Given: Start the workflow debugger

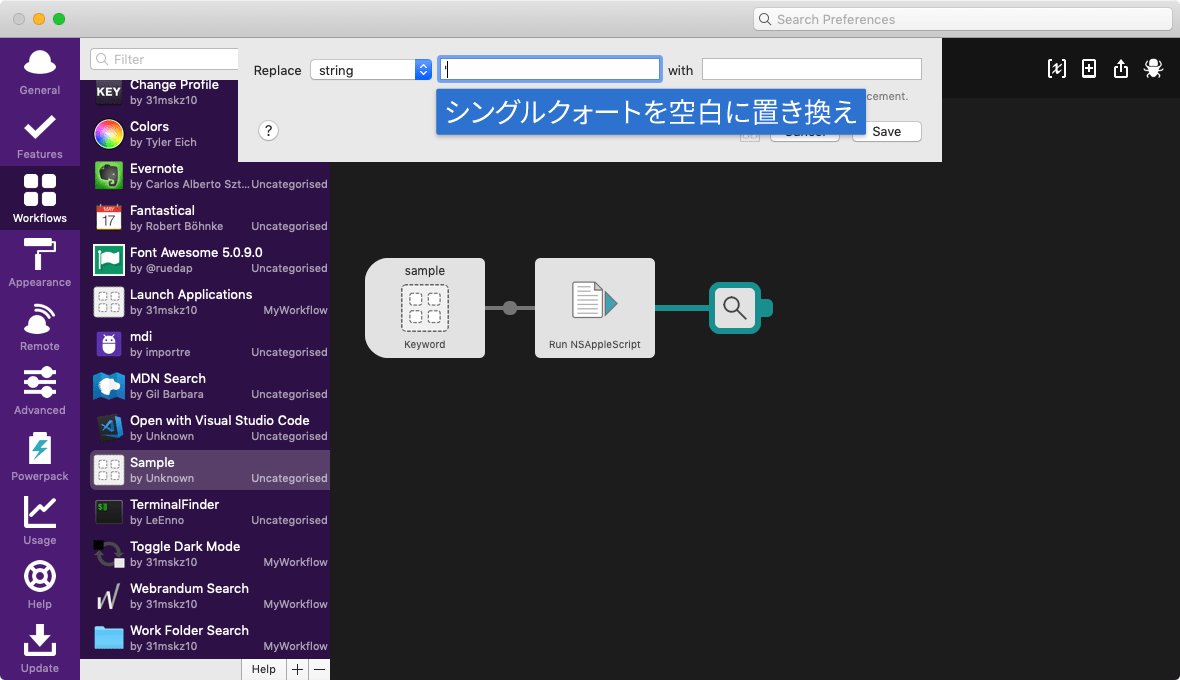Looking at the screenshot, I should (1153, 68).
